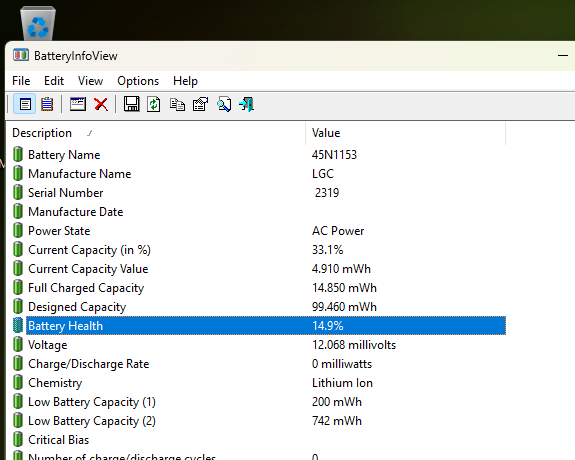
Task: Click the serial number value 2319
Action: (327, 193)
